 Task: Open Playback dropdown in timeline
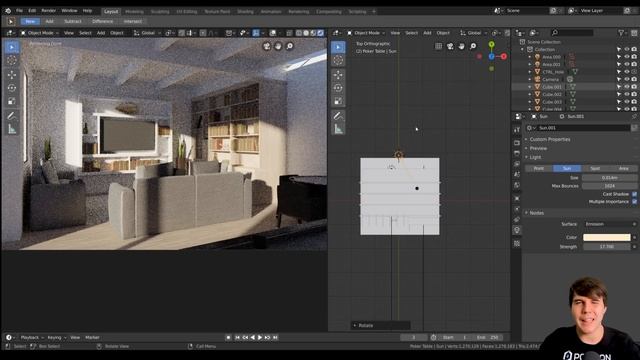(31, 338)
